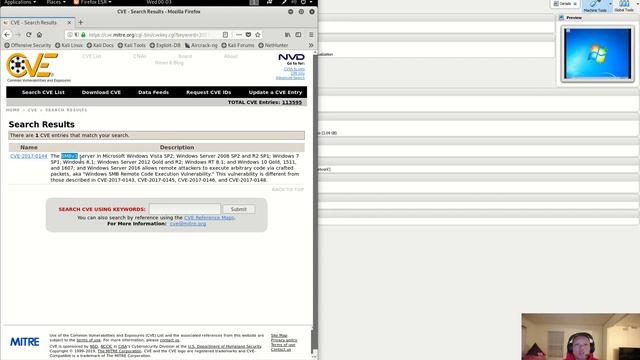Click the workspace switcher icon in top bar
Screen dimensions: 640x360
tap(254, 2)
